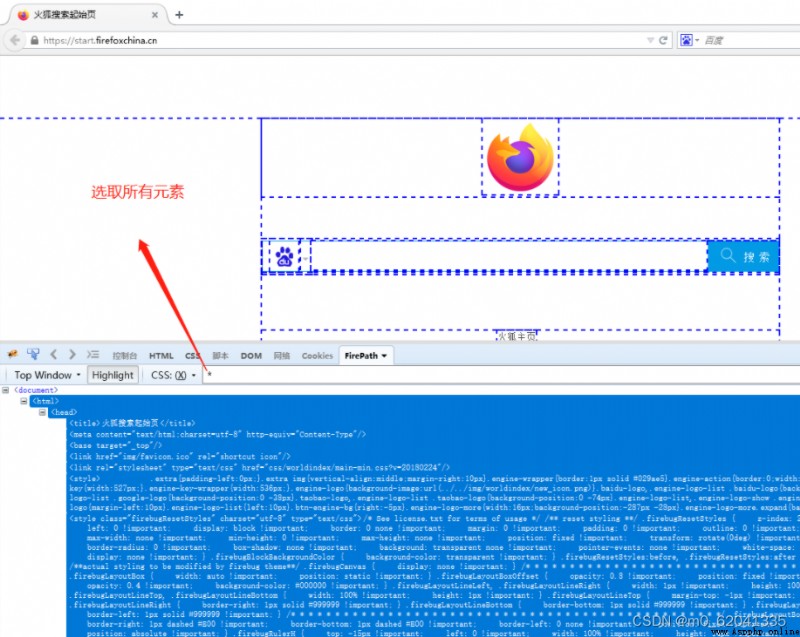The width and height of the screenshot is (800, 637).
Task: Switch to the DOM tab
Action: pyautogui.click(x=251, y=355)
